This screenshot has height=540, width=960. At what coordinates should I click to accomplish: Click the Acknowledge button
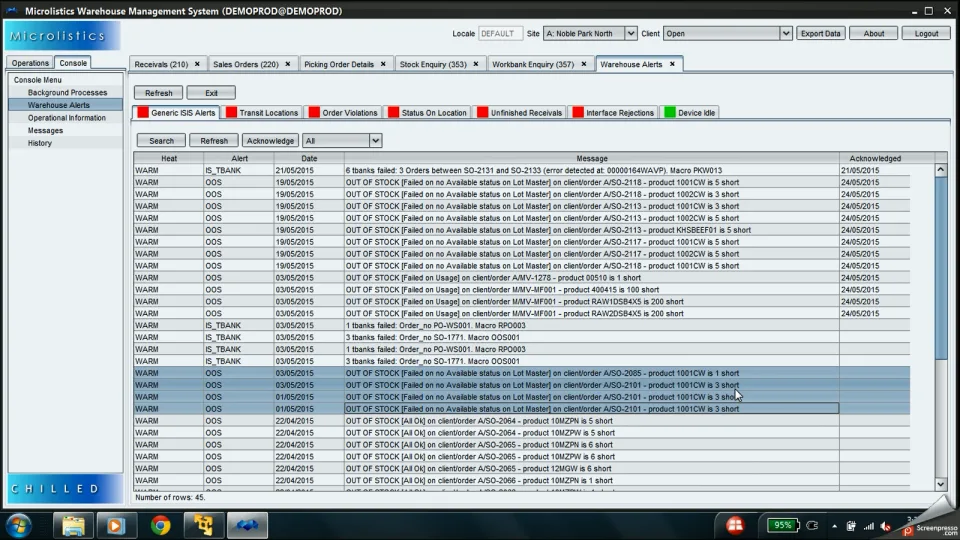click(270, 141)
